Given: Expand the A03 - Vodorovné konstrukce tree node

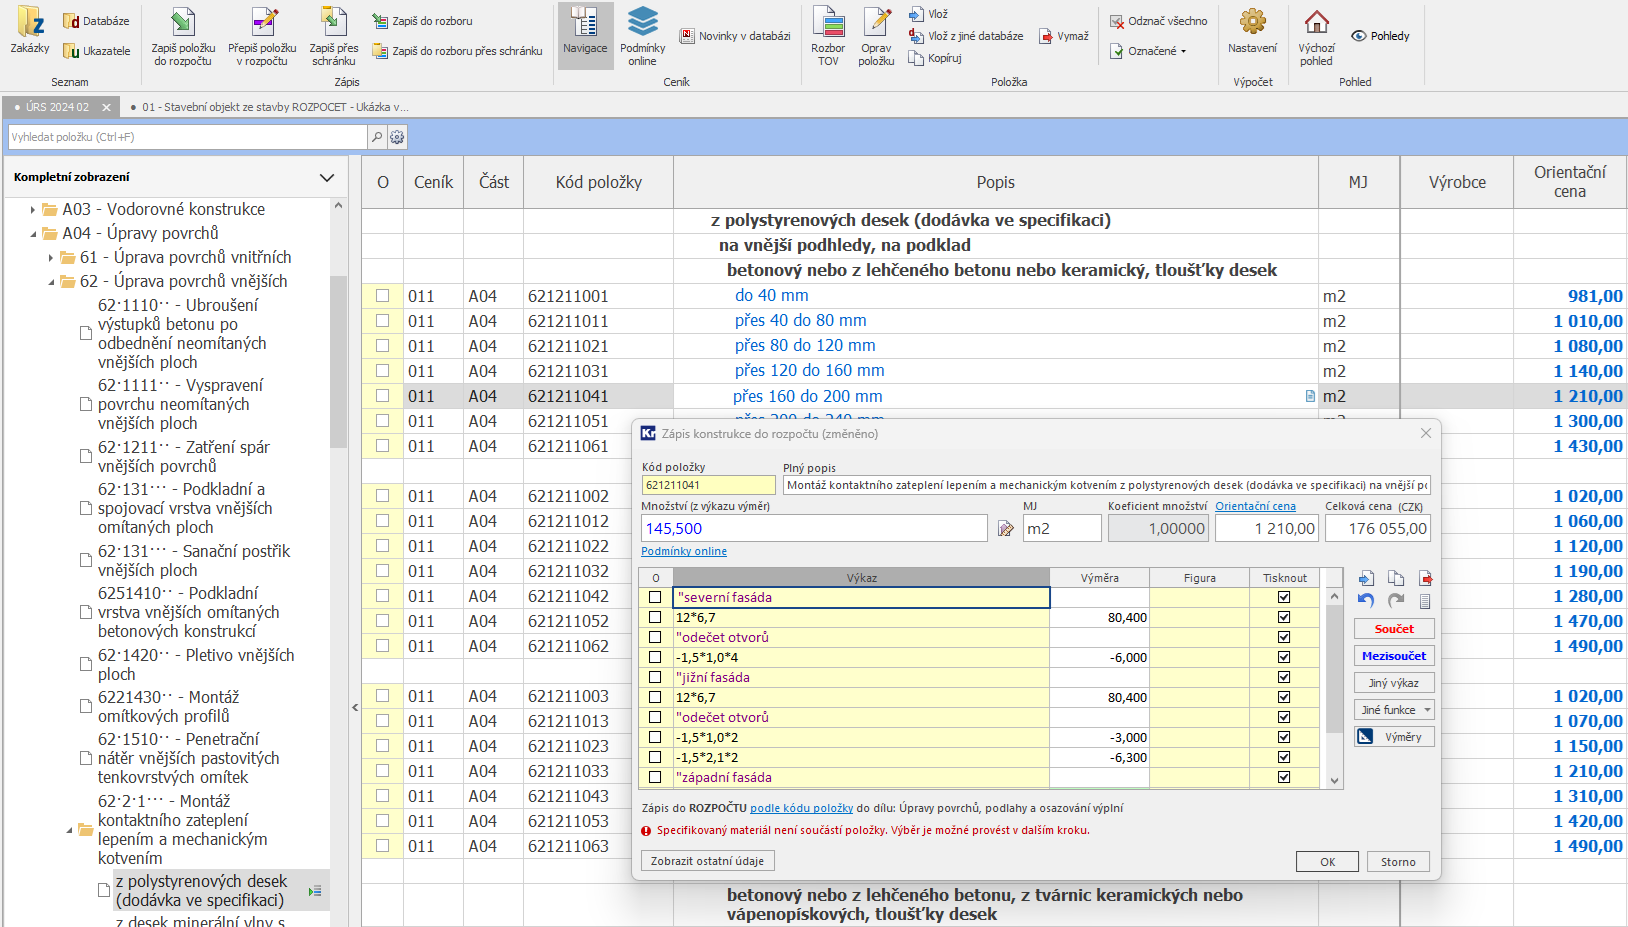Looking at the screenshot, I should point(33,210).
